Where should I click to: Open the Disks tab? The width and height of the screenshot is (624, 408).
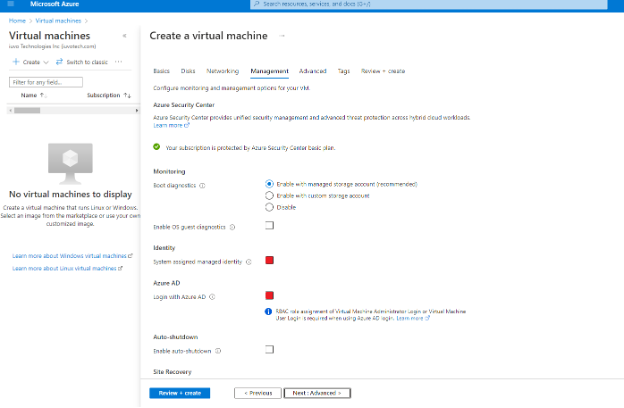pos(188,71)
